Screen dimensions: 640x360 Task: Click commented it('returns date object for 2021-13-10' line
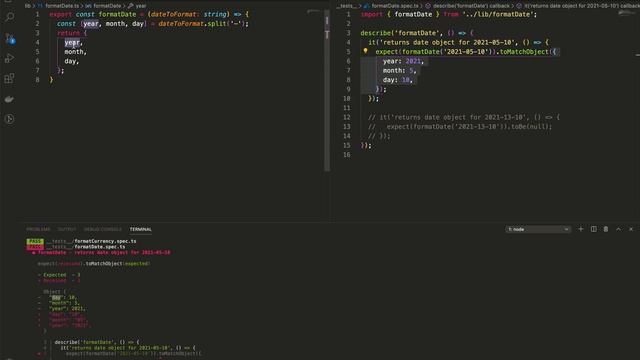(x=464, y=117)
